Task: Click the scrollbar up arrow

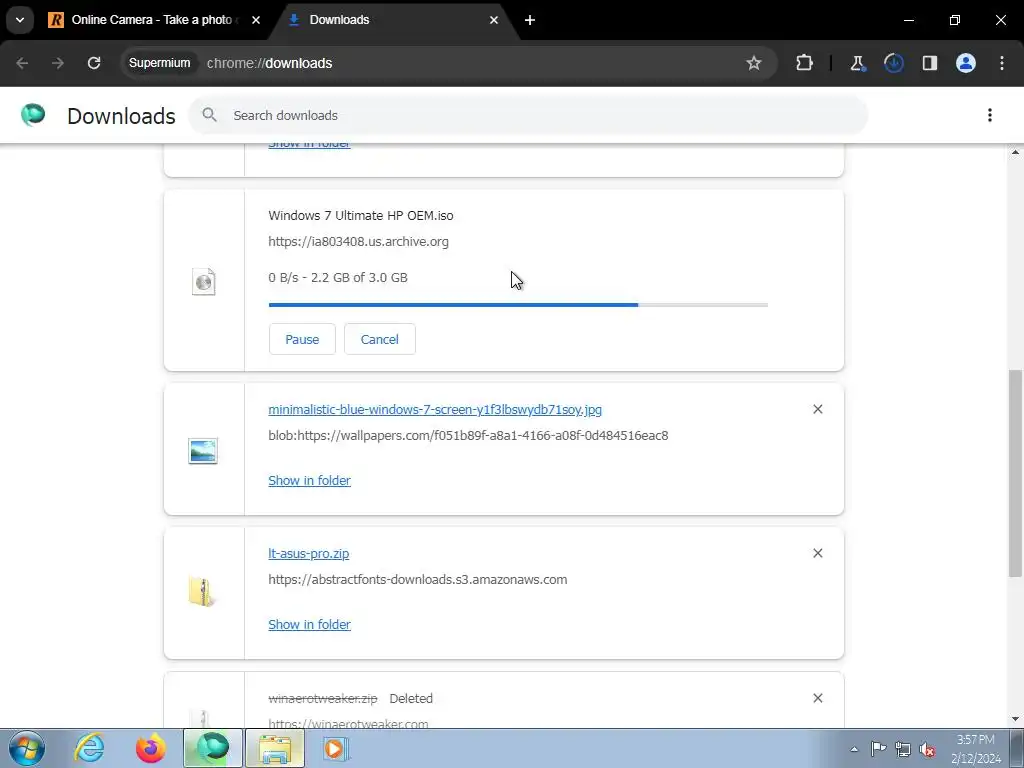Action: (x=1015, y=152)
